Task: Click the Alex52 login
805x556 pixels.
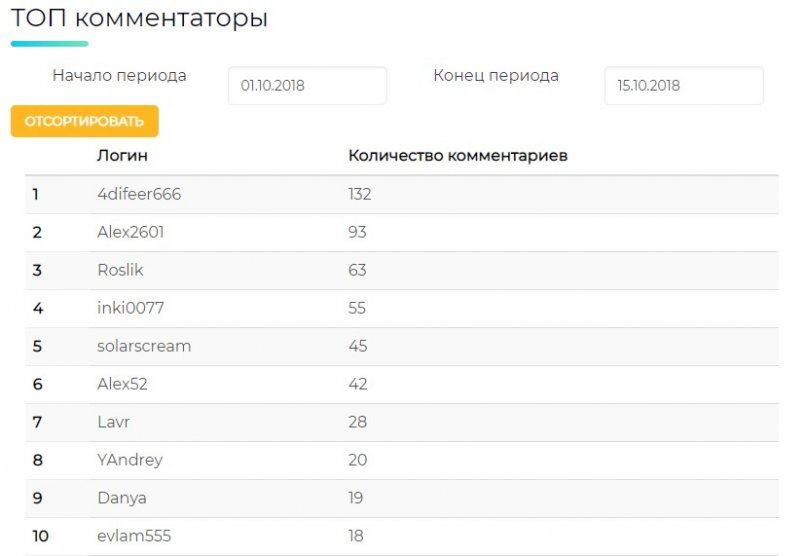Action: click(122, 384)
